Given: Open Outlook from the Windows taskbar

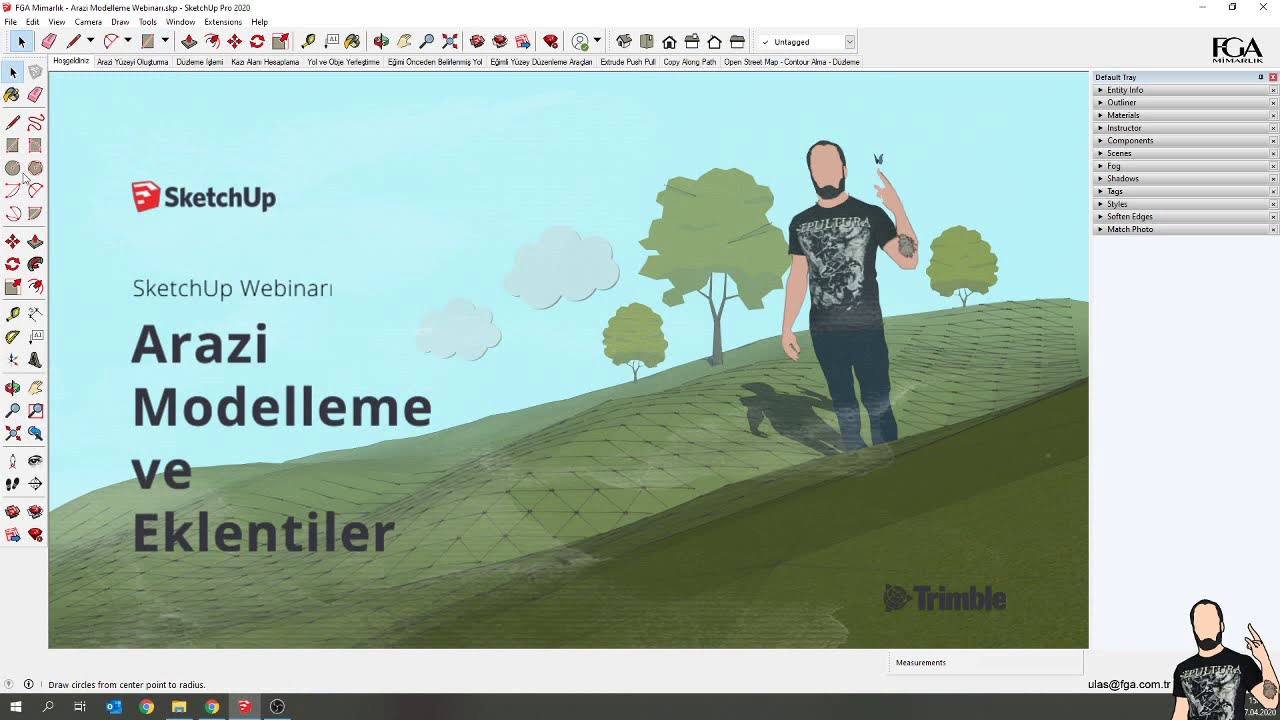Looking at the screenshot, I should pos(114,707).
